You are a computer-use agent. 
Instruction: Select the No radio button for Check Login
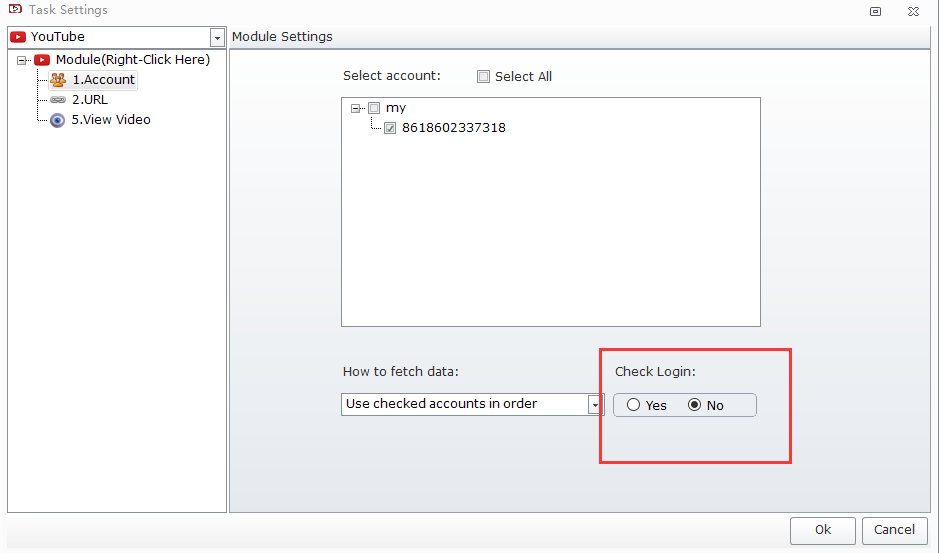[x=695, y=405]
